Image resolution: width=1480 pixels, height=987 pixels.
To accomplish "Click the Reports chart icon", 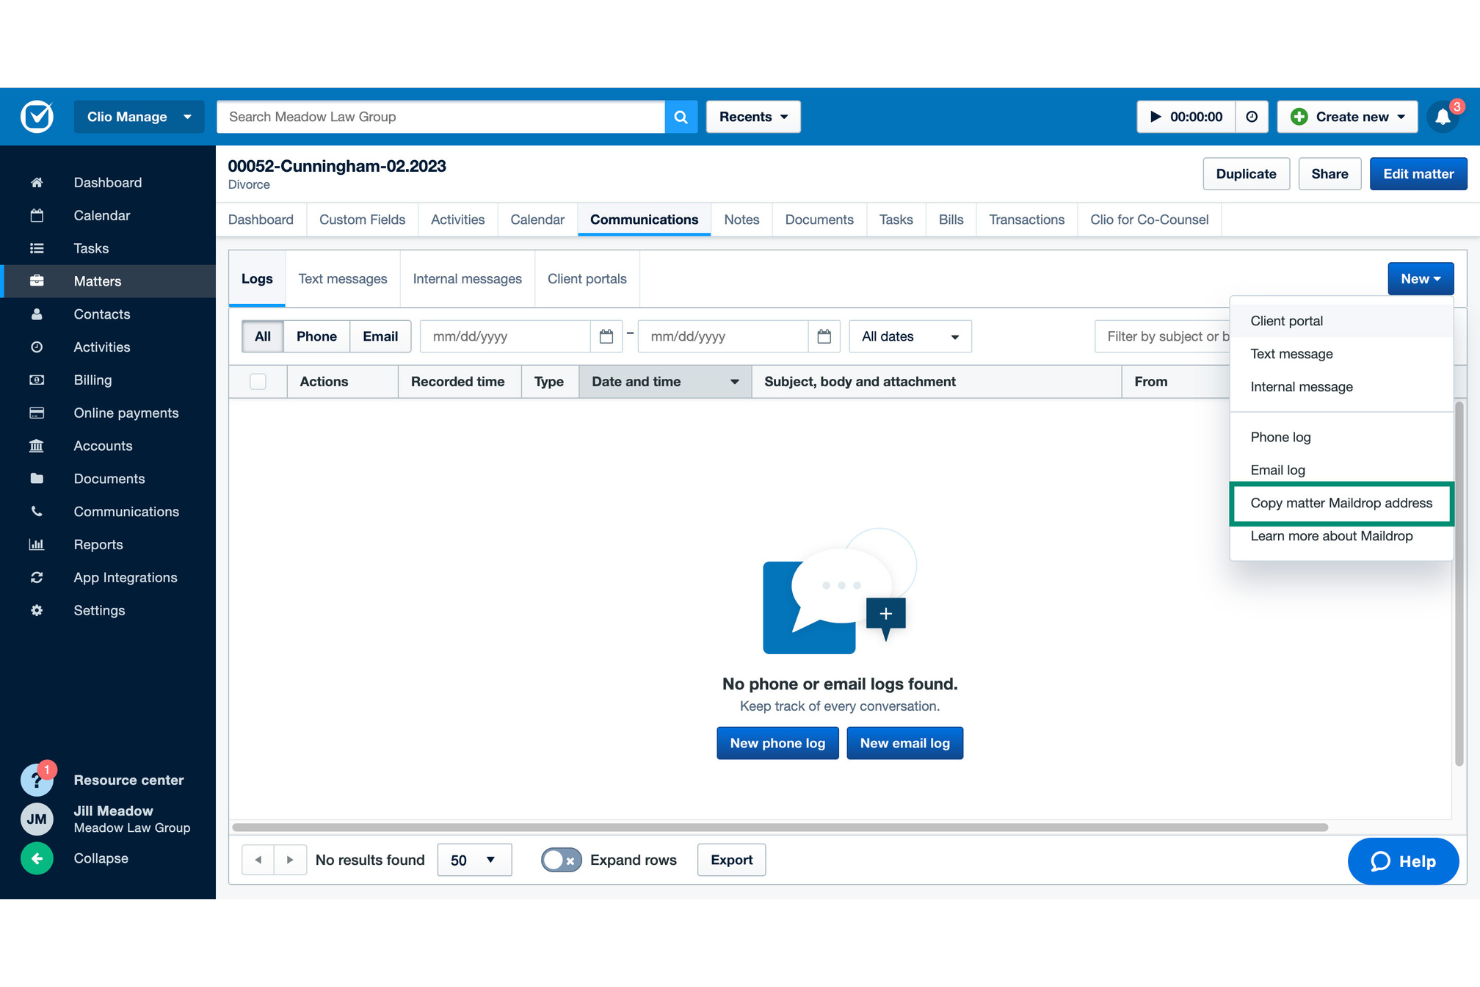I will pyautogui.click(x=37, y=545).
